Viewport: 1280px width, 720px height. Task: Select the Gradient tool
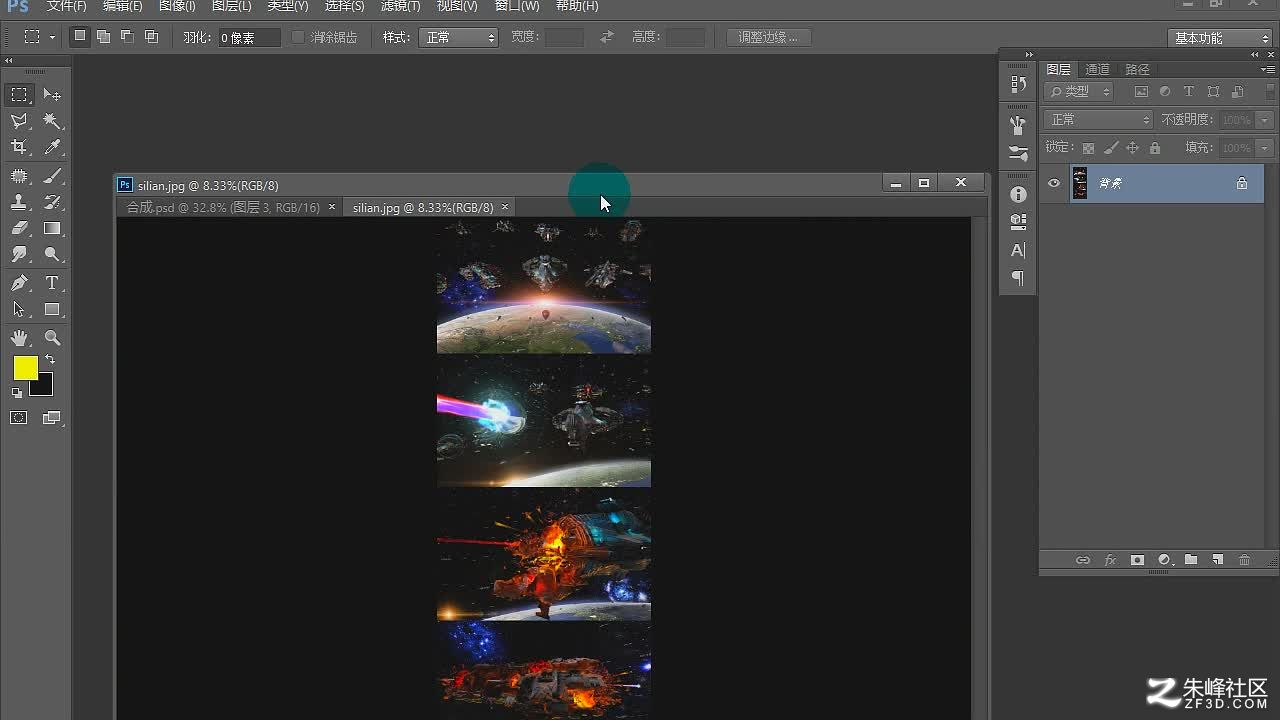(53, 228)
